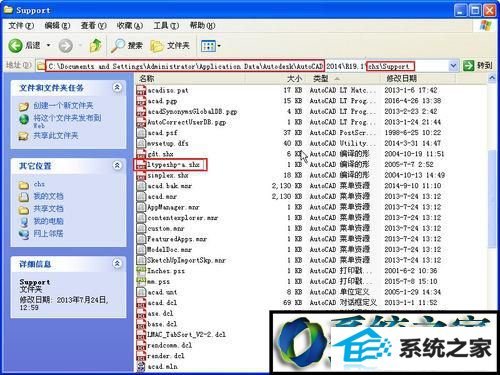
Task: Open the 文件(F) menu
Action: pyautogui.click(x=21, y=25)
